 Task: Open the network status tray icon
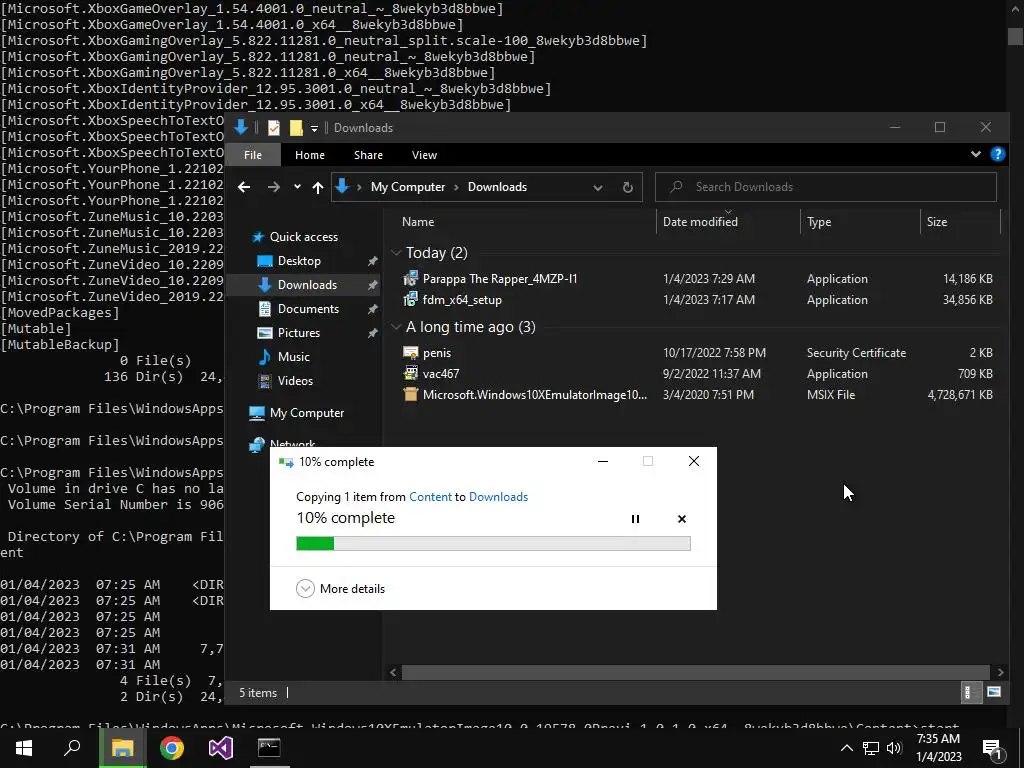pos(871,748)
